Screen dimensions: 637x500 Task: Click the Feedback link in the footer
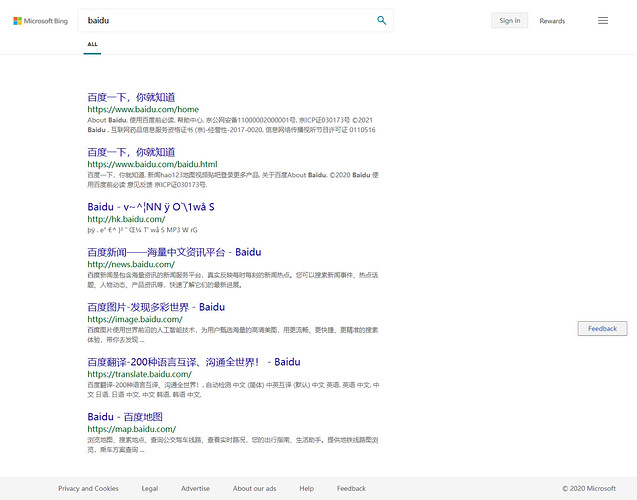click(x=351, y=488)
